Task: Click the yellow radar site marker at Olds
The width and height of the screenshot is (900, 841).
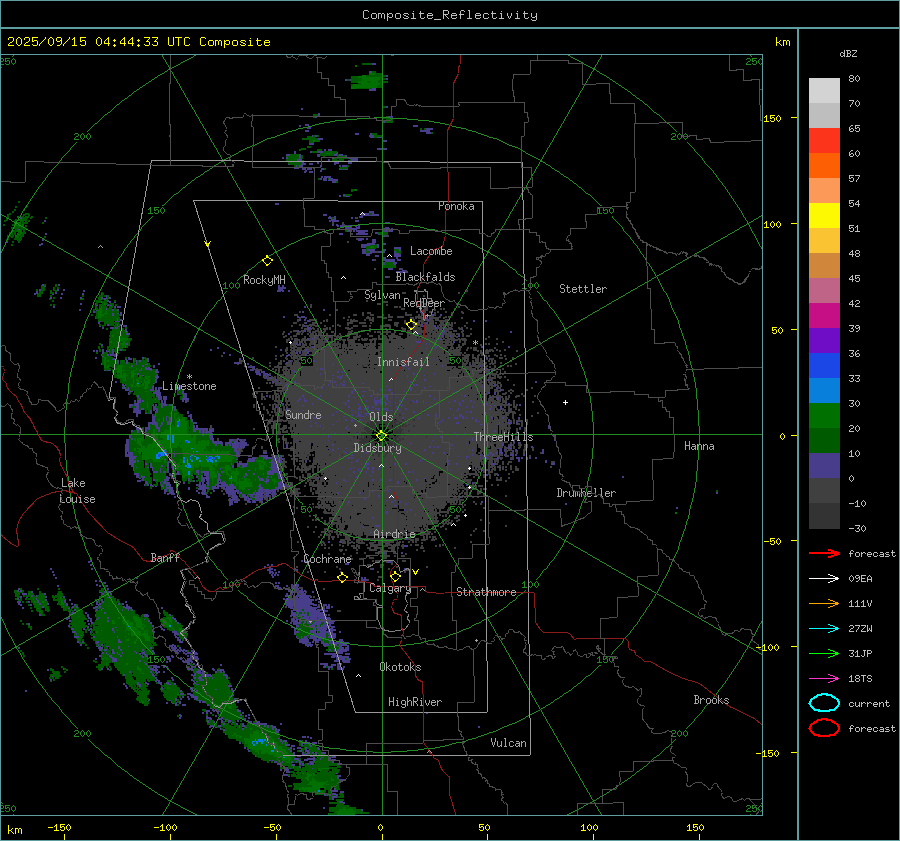Action: pos(381,436)
